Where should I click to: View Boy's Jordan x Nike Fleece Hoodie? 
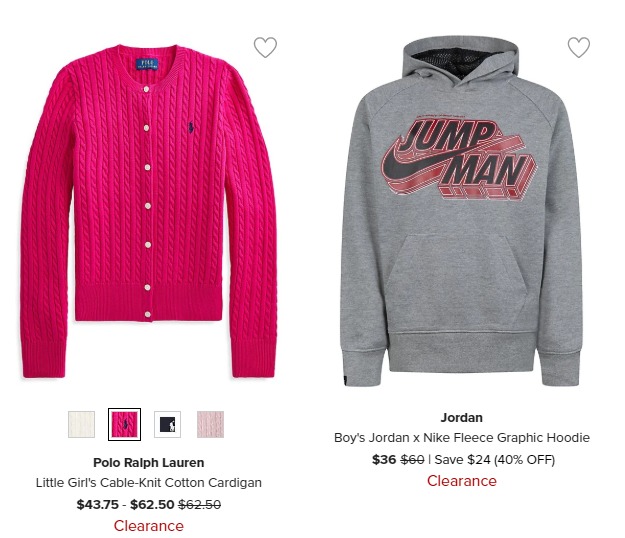[462, 438]
